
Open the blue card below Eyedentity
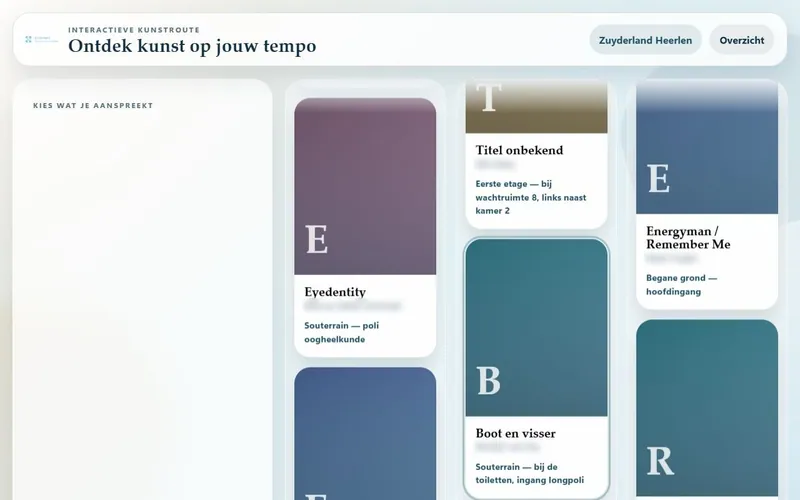365,434
